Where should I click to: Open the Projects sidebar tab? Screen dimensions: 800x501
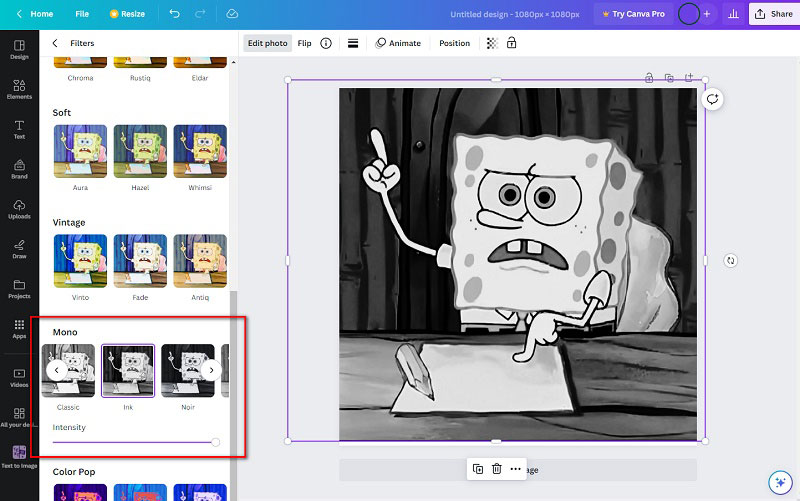pos(19,289)
